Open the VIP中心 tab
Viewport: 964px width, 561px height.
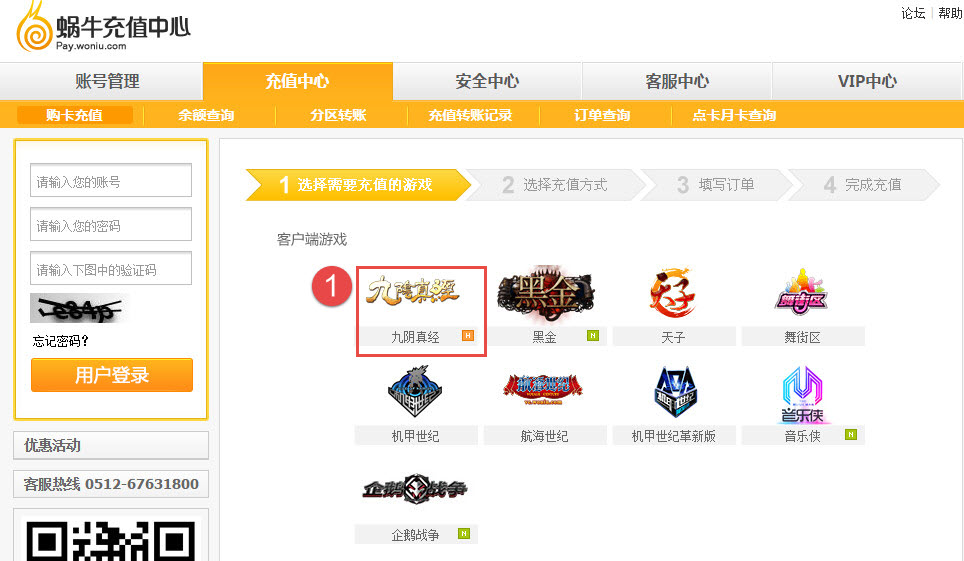coord(867,81)
